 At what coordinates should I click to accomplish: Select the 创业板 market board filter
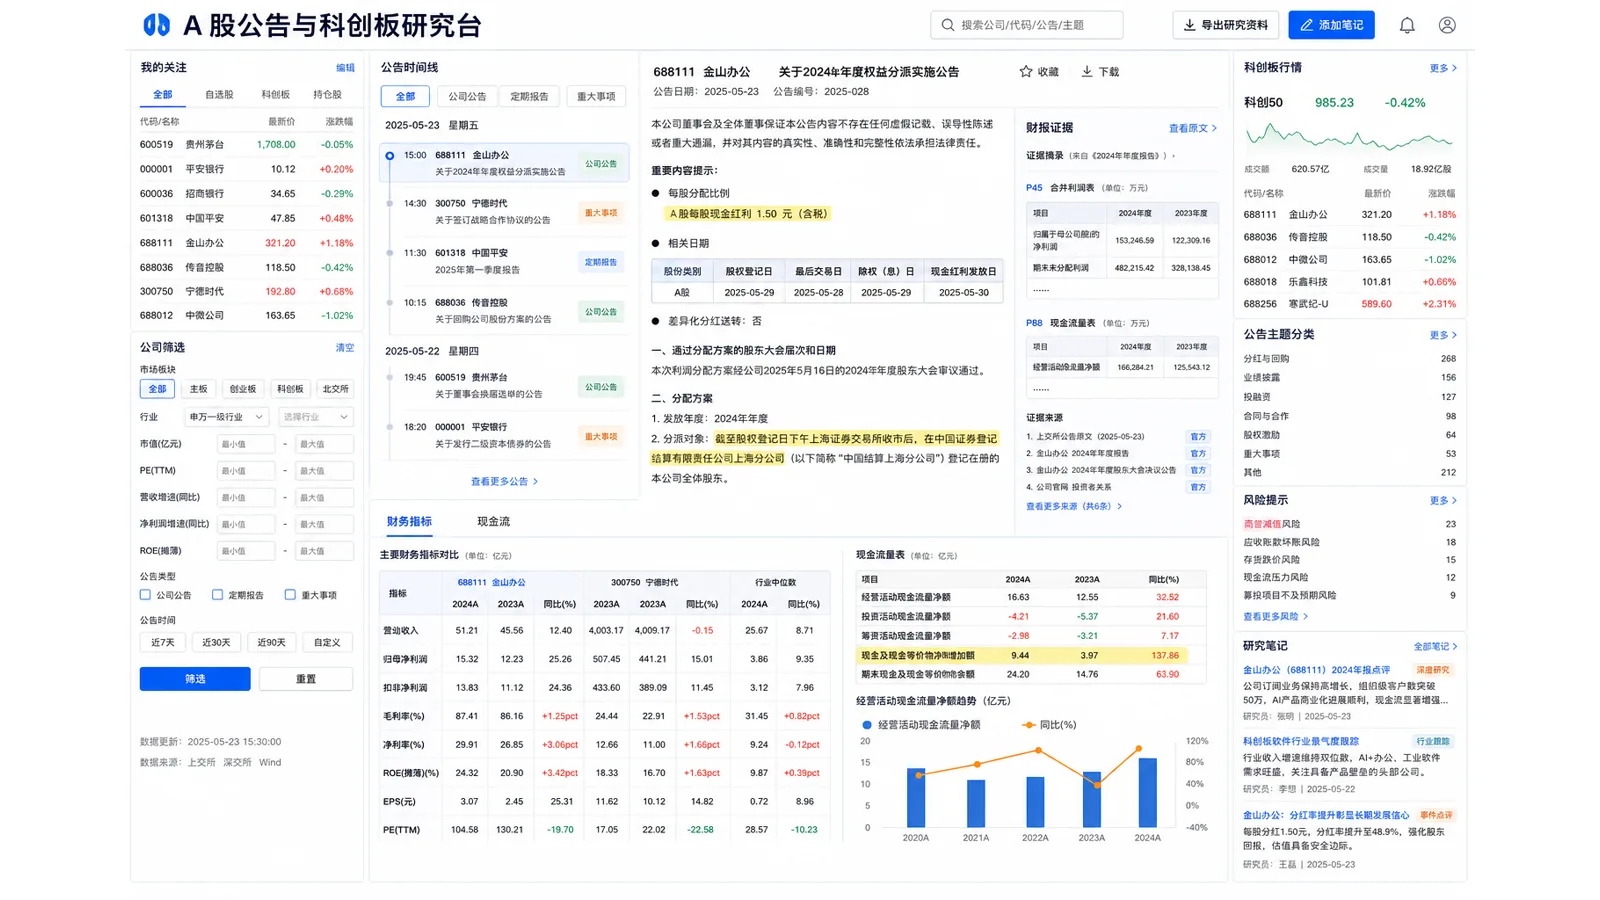pos(243,389)
